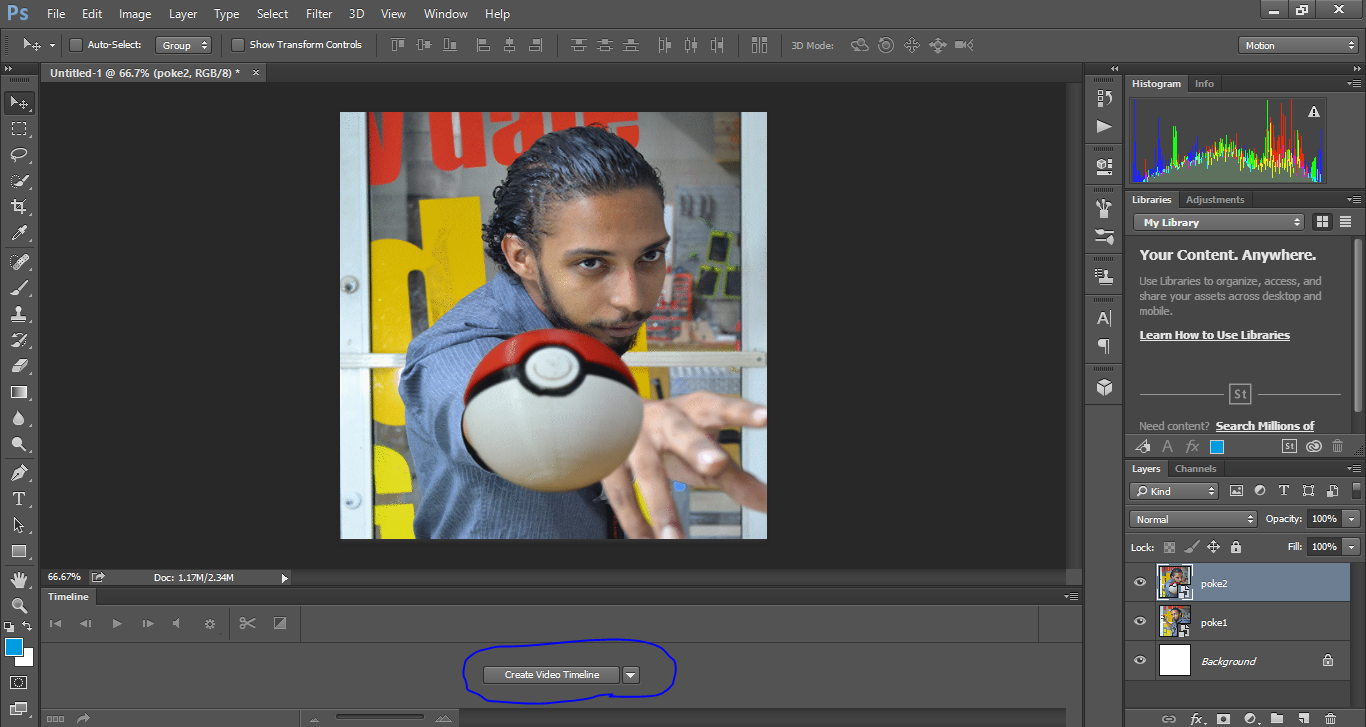Delete layer with Layers panel trash icon
The height and width of the screenshot is (727, 1366).
[1330, 718]
